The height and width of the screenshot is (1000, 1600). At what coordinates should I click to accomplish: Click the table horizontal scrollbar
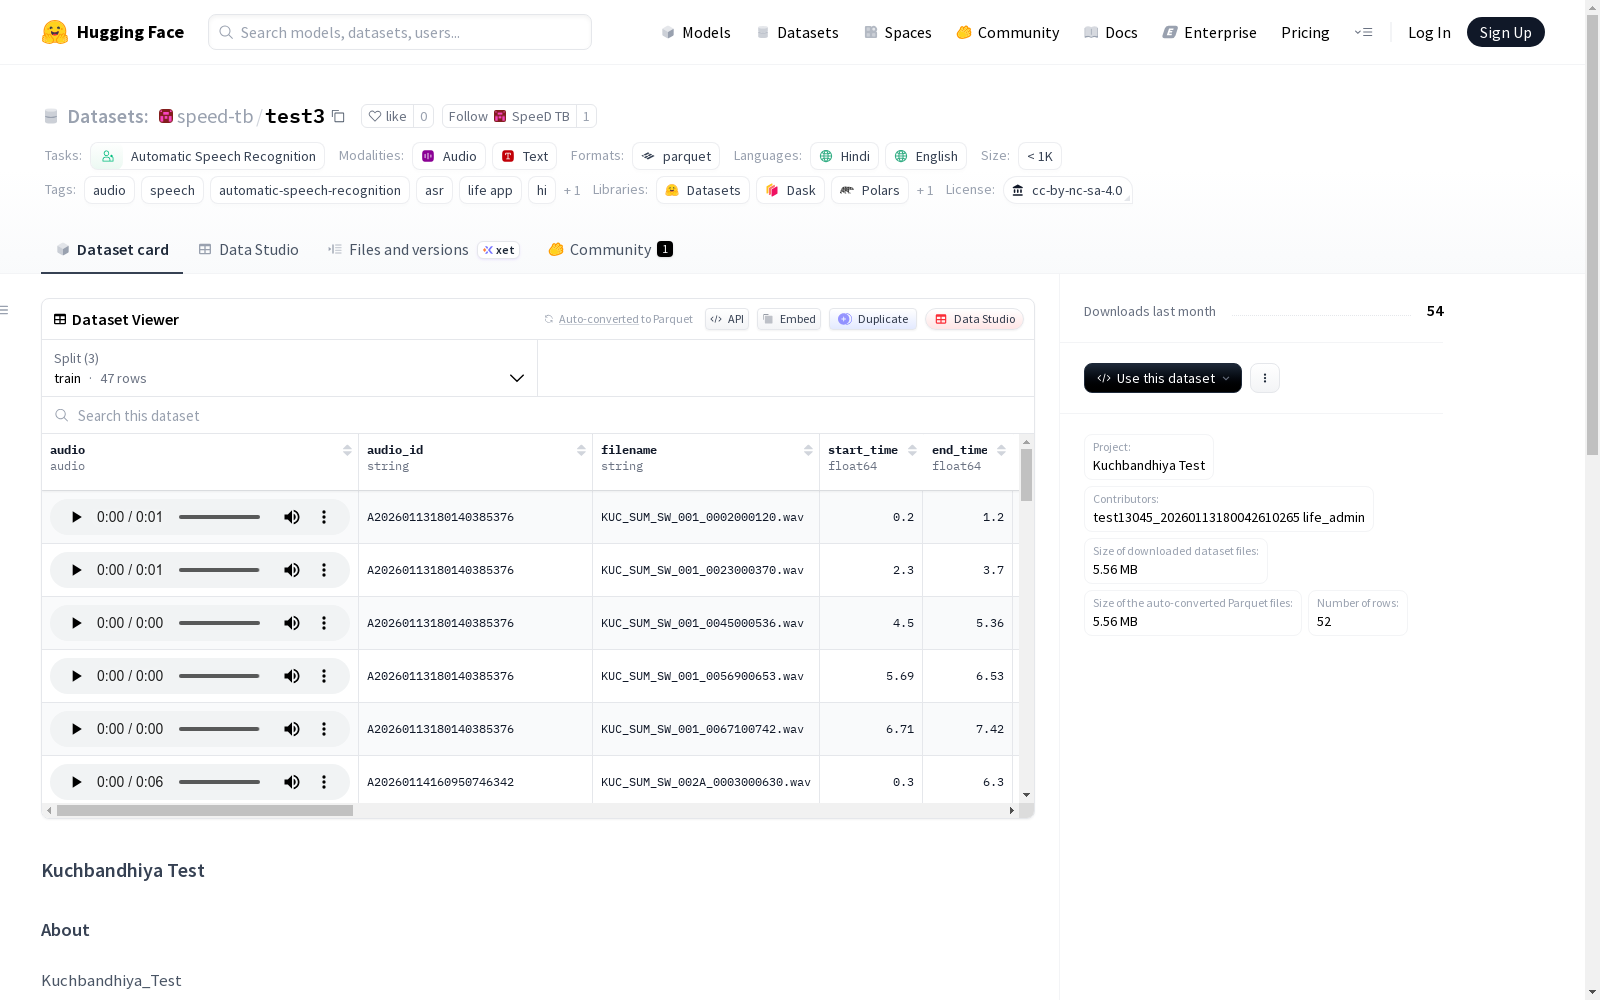click(205, 811)
